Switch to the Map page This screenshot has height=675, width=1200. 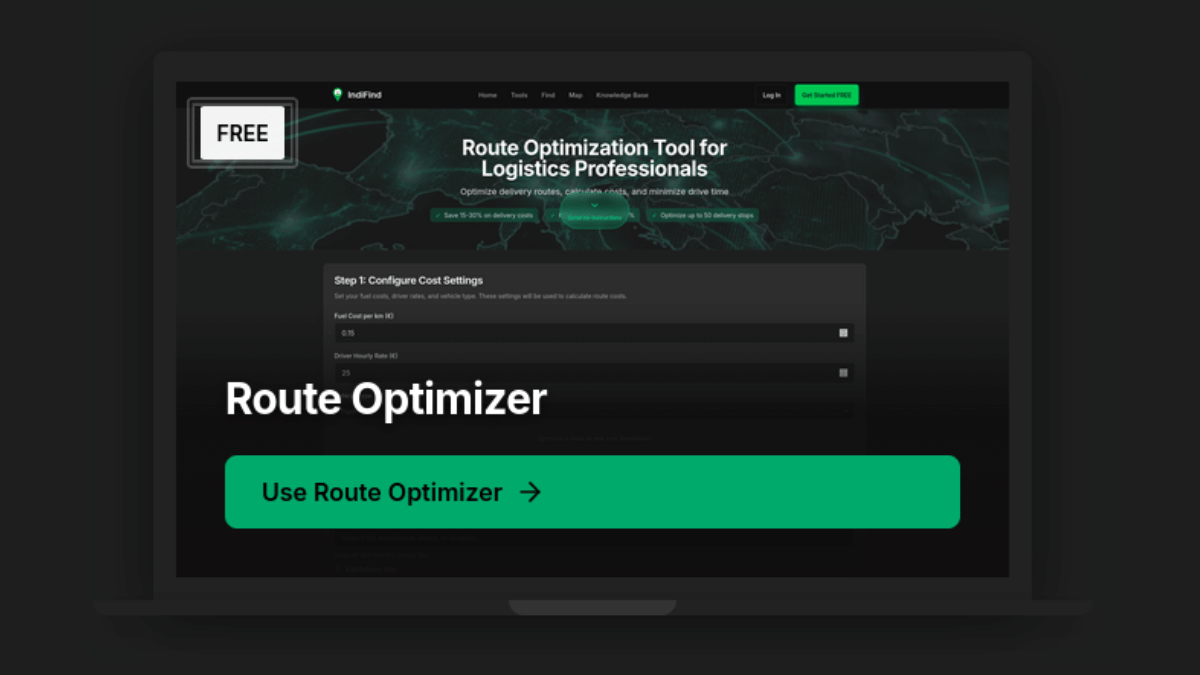[x=575, y=95]
